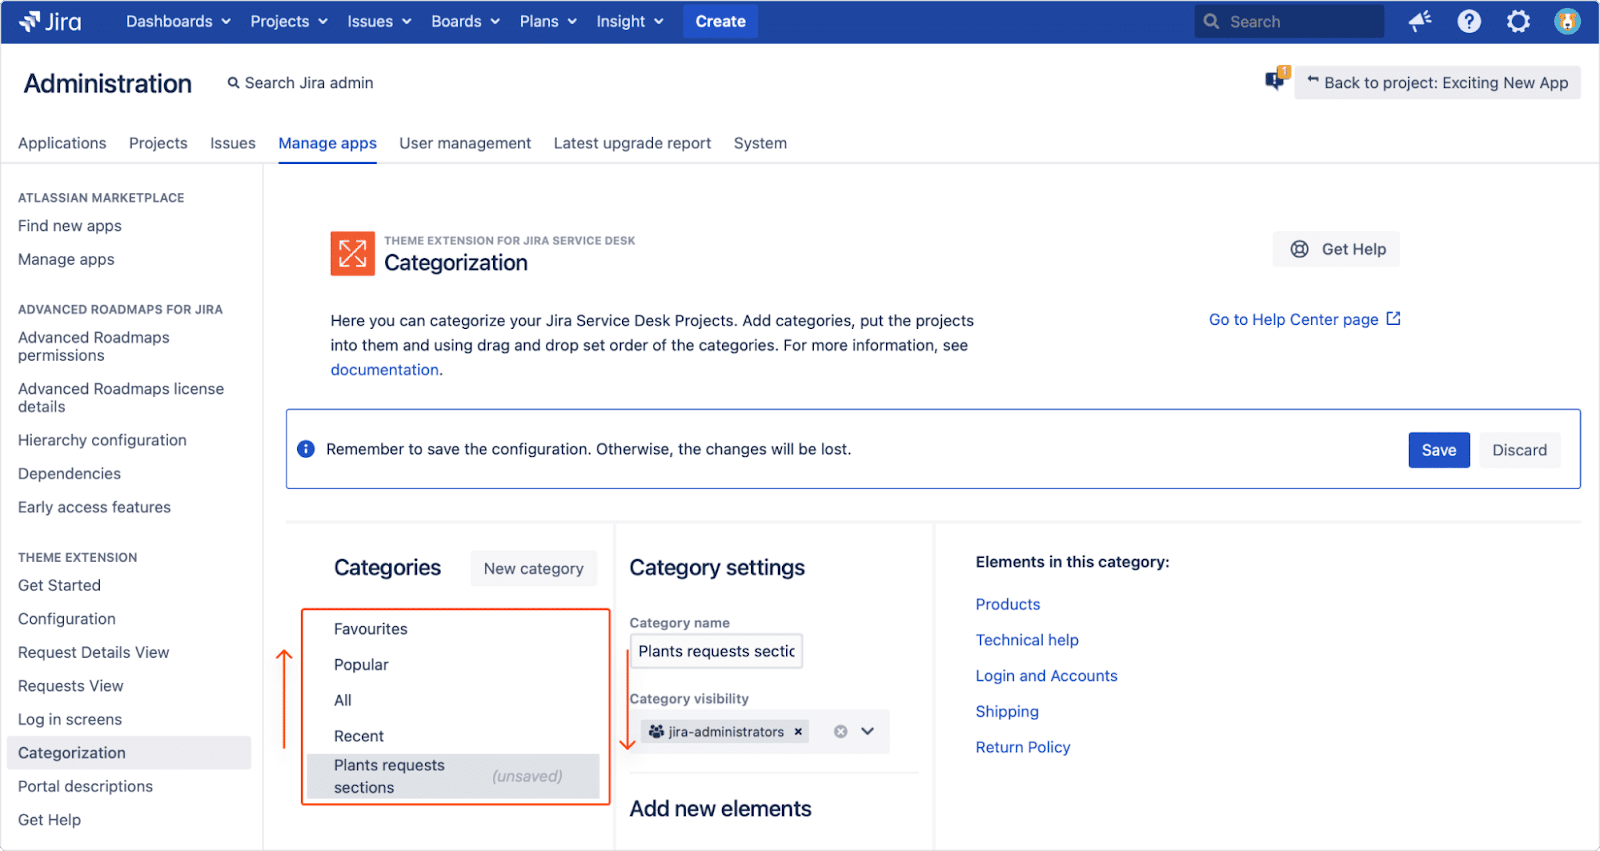Switch to the System tab
1600x851 pixels.
[760, 143]
